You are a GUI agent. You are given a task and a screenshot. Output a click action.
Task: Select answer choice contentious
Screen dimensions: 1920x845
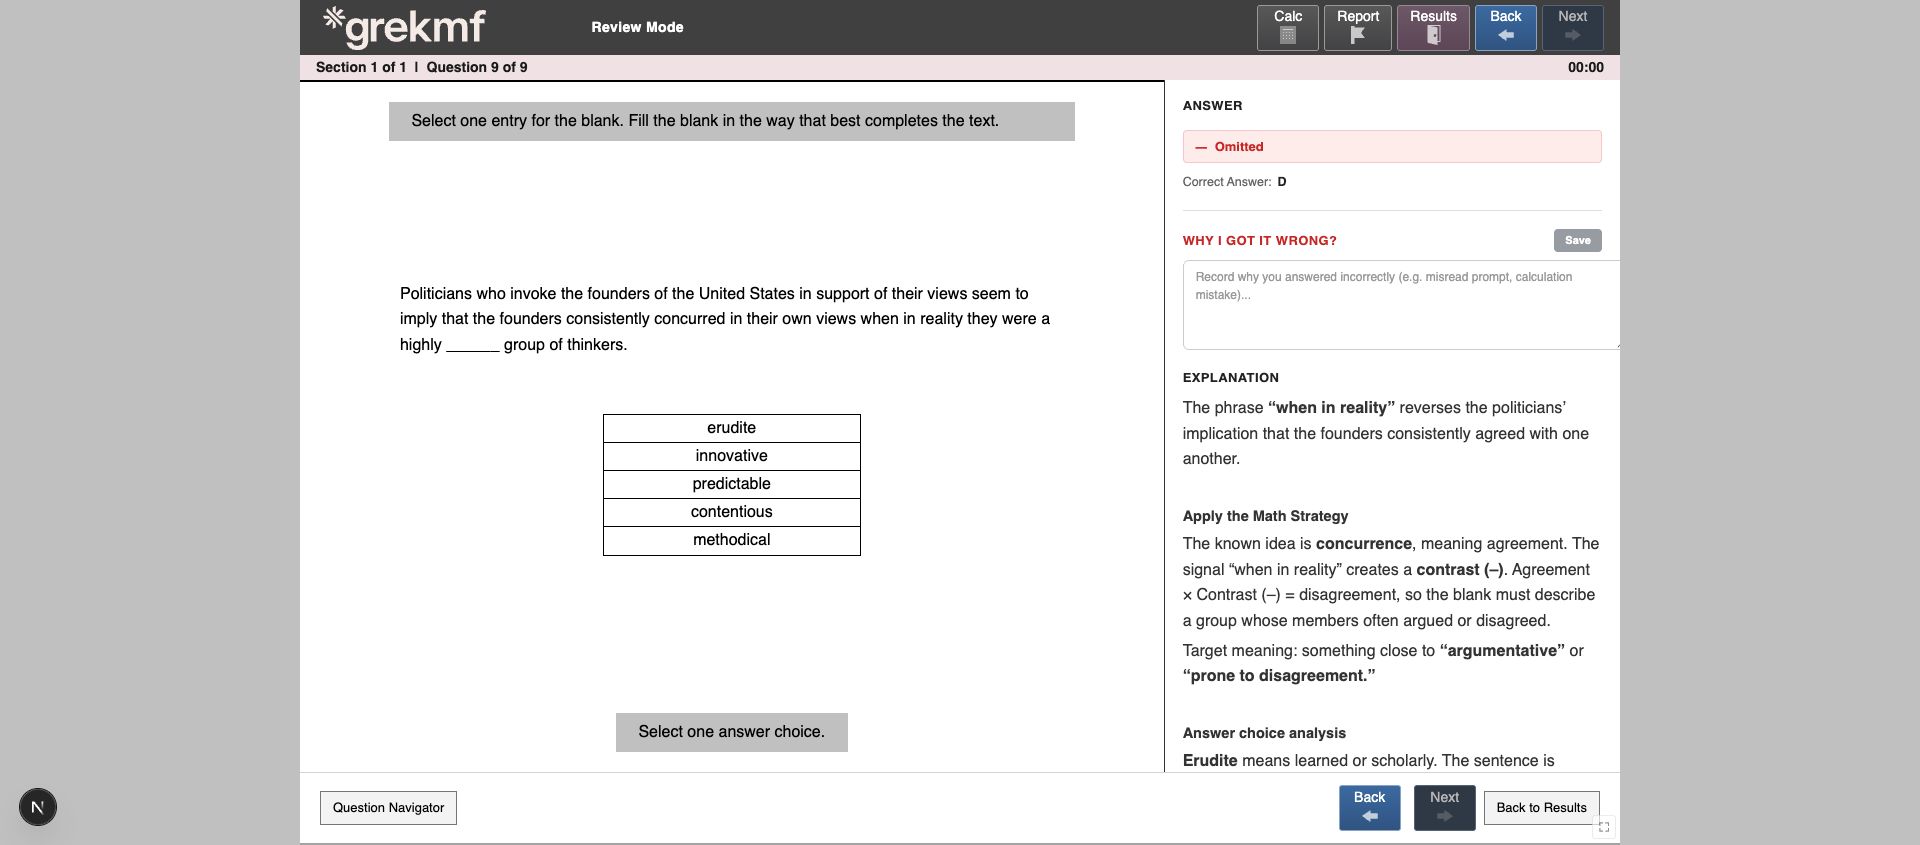click(731, 512)
